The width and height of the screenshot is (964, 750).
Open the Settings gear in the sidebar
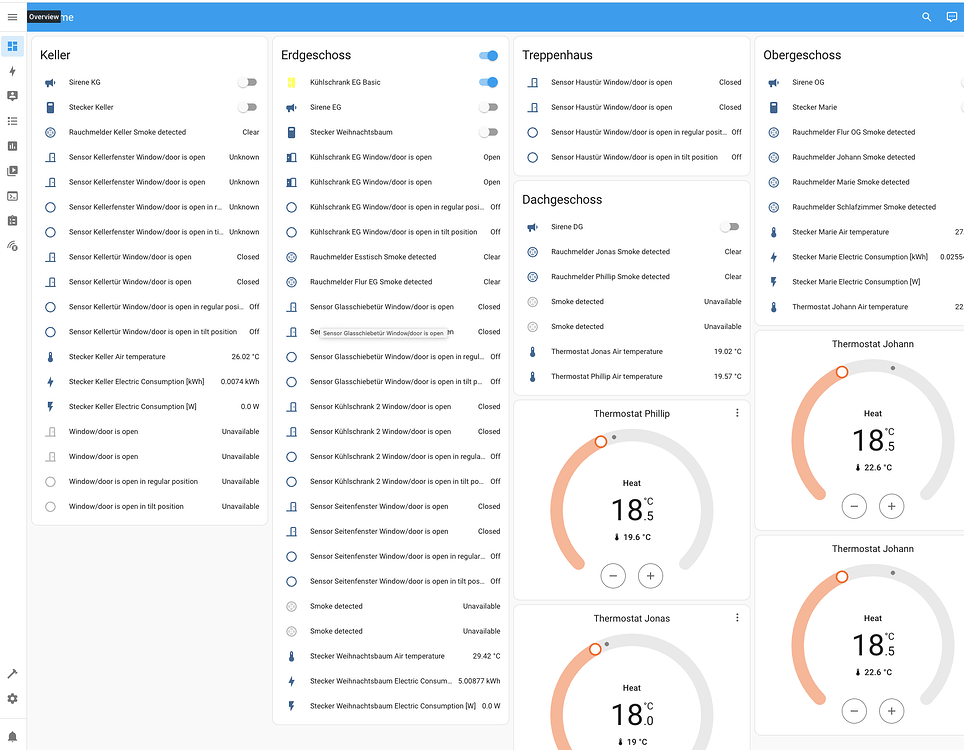click(x=13, y=699)
